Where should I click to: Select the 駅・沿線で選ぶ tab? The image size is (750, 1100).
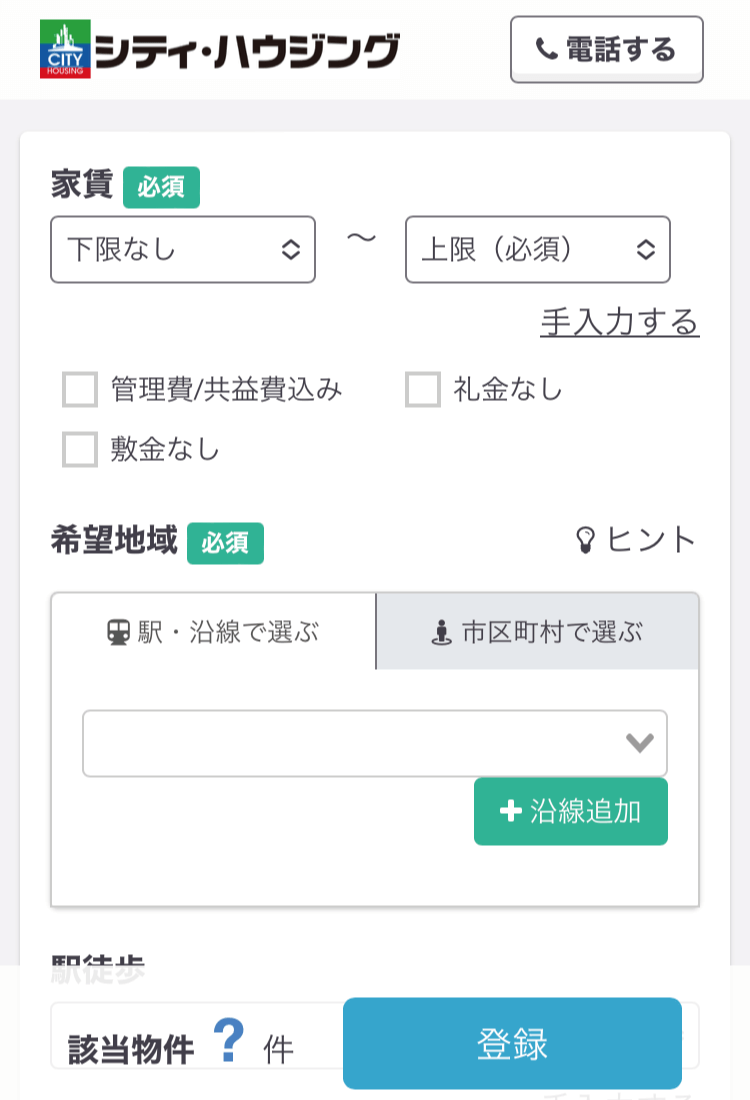click(x=213, y=631)
